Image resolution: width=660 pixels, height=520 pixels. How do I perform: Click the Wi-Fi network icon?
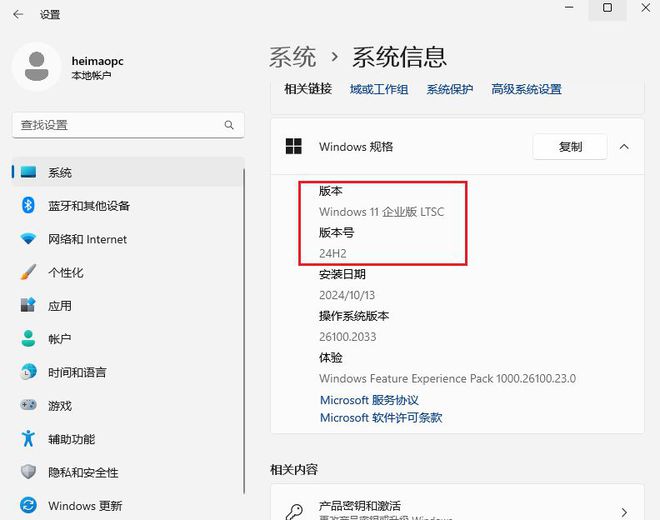point(28,239)
